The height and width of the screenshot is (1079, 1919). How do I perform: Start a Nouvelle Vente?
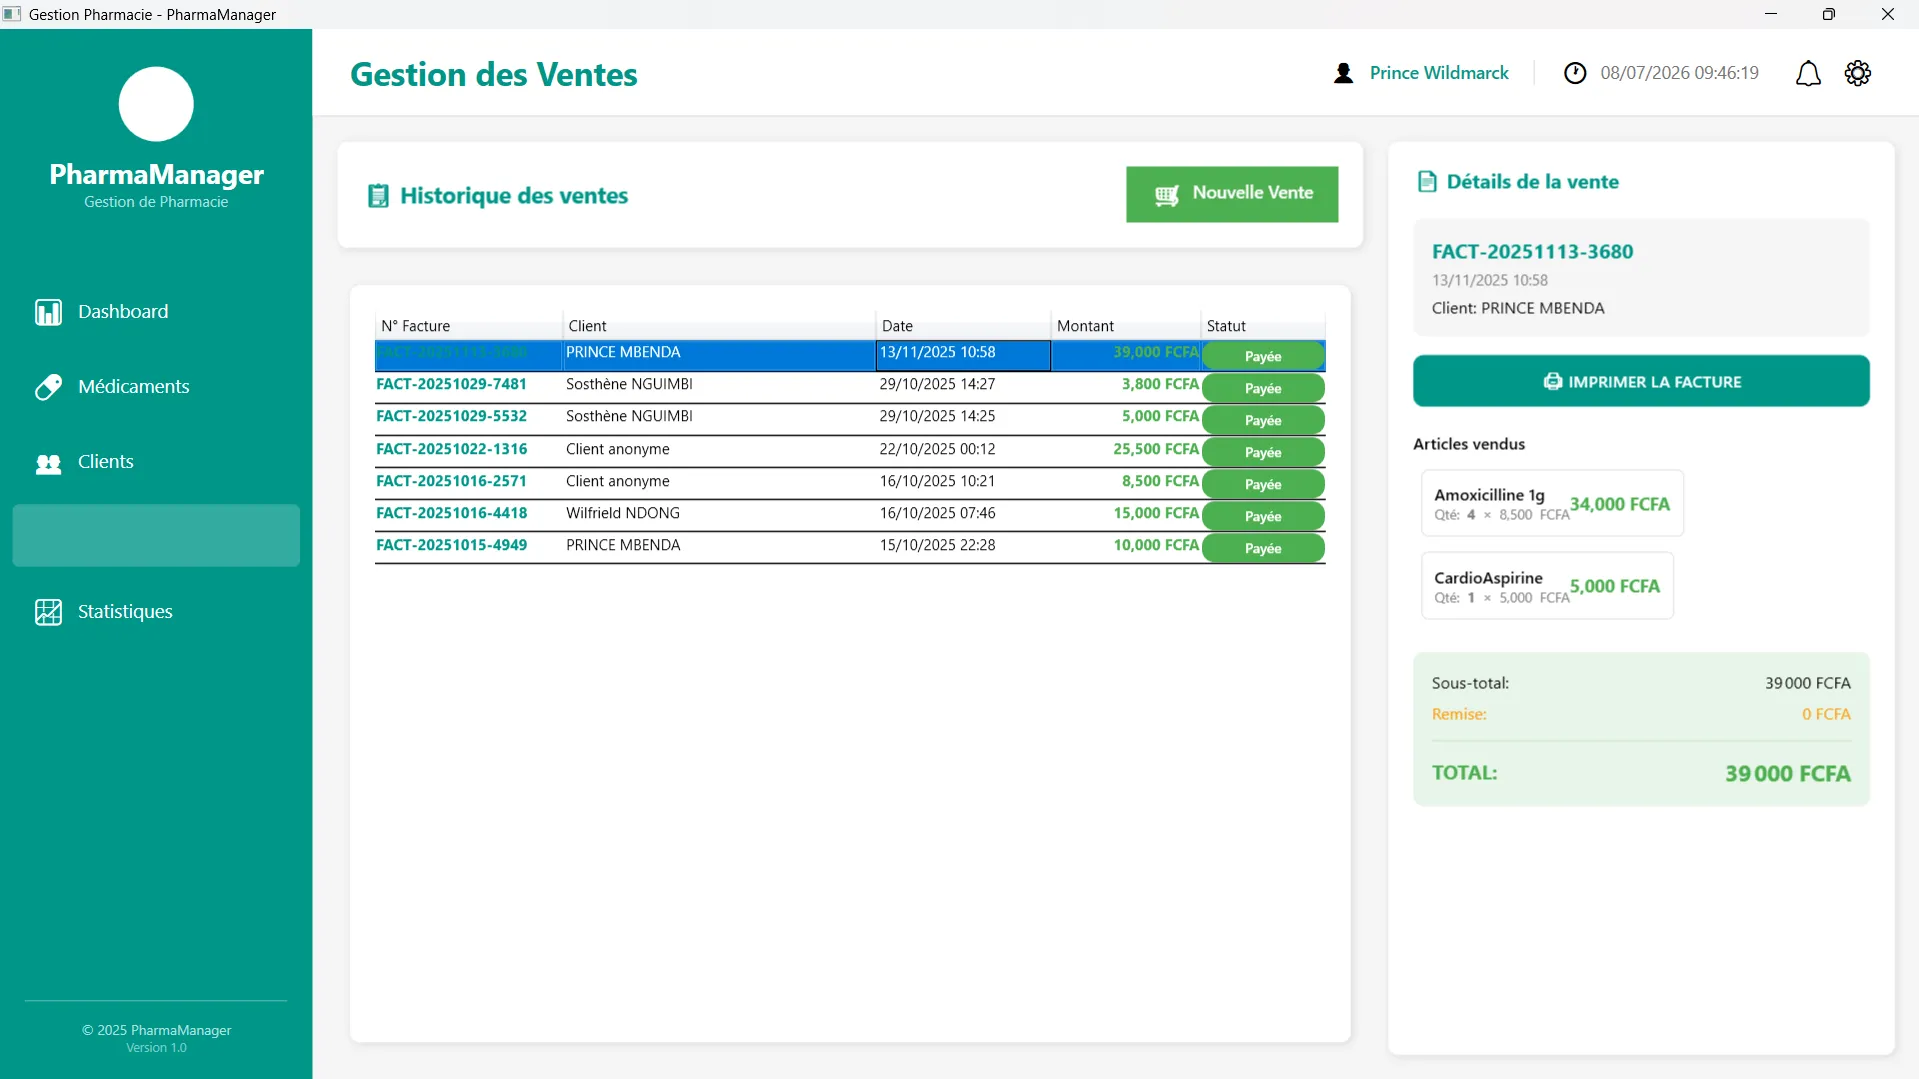(x=1232, y=194)
